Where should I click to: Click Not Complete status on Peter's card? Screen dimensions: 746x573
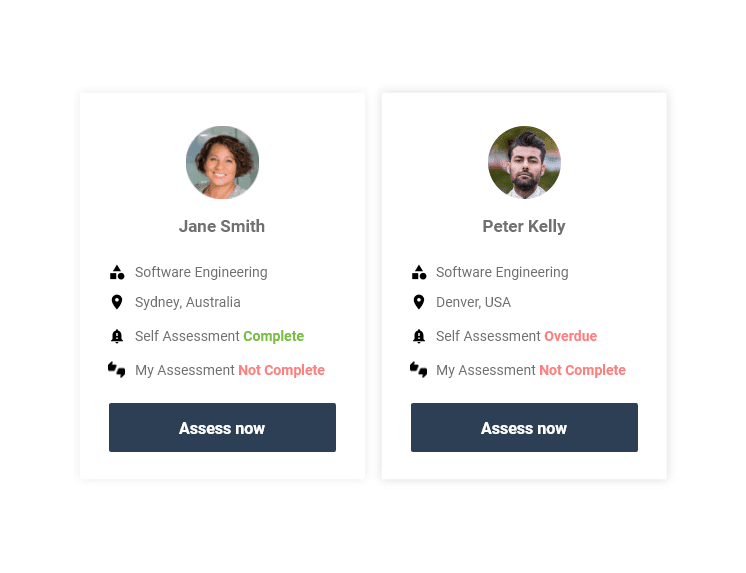(582, 370)
